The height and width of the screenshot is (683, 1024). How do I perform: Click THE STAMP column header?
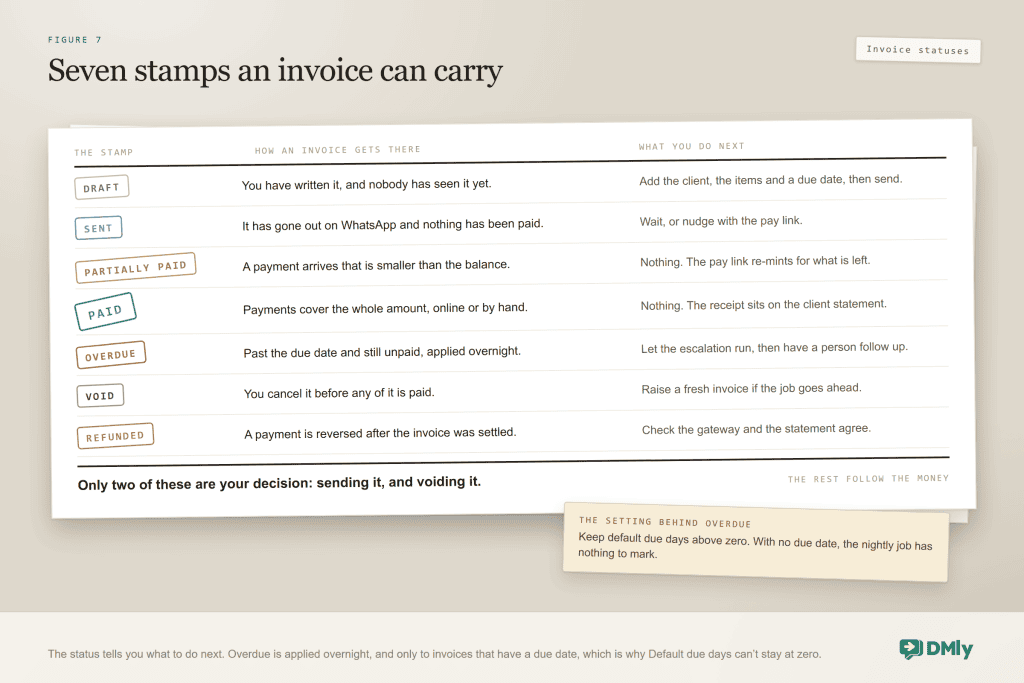tap(103, 152)
